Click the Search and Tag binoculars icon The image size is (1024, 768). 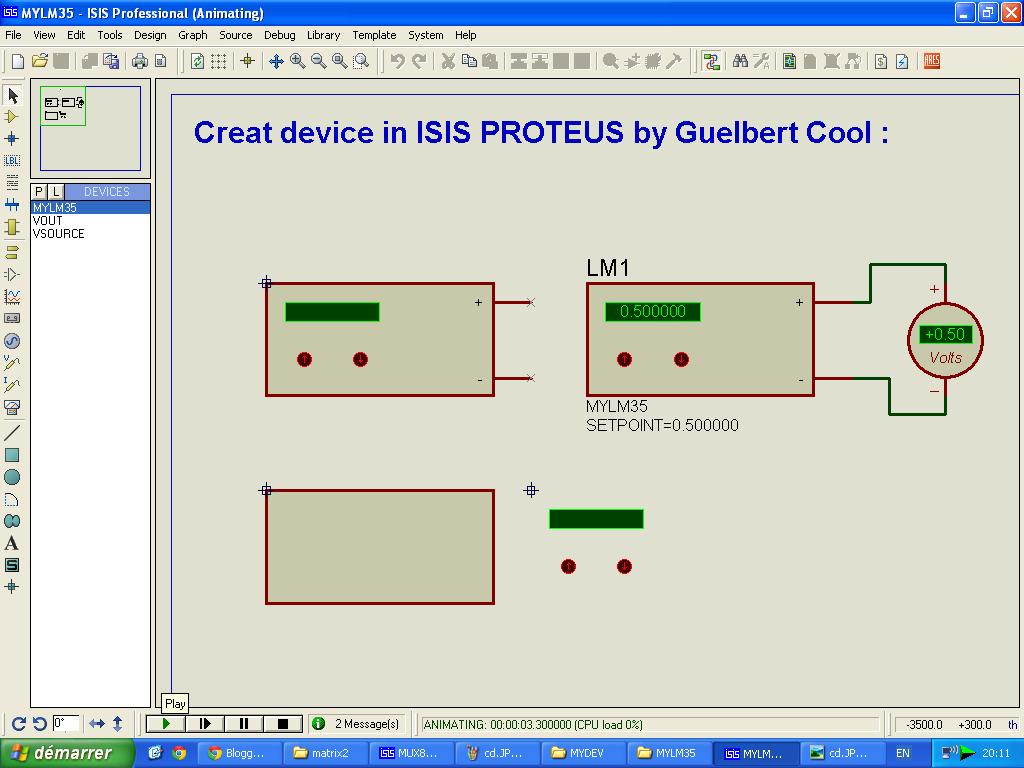(x=740, y=61)
